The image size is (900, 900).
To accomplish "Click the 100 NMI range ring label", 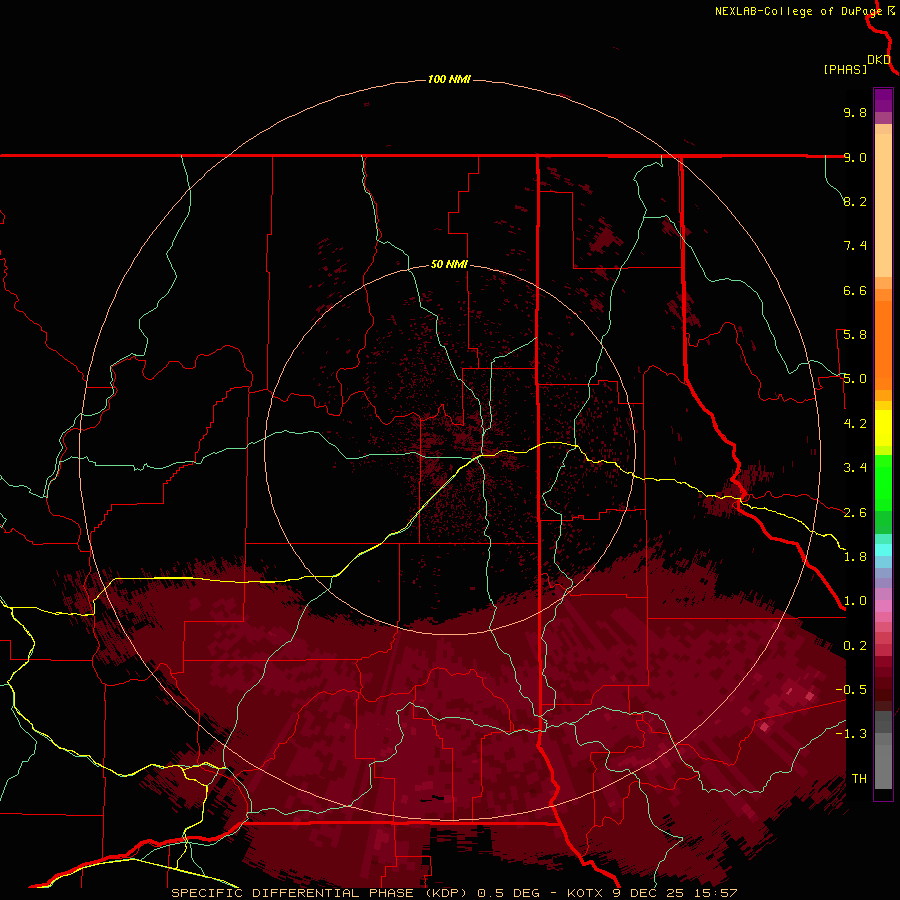I will [449, 79].
